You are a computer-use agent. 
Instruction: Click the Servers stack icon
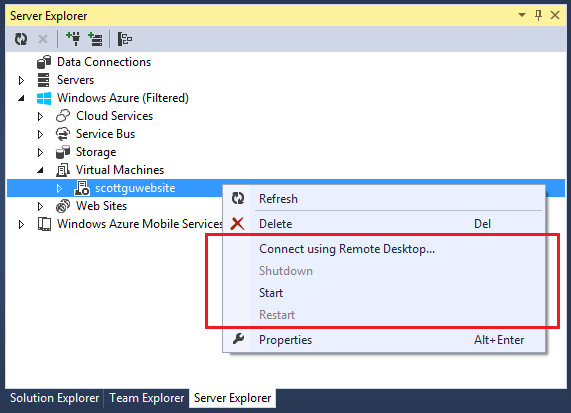point(44,80)
